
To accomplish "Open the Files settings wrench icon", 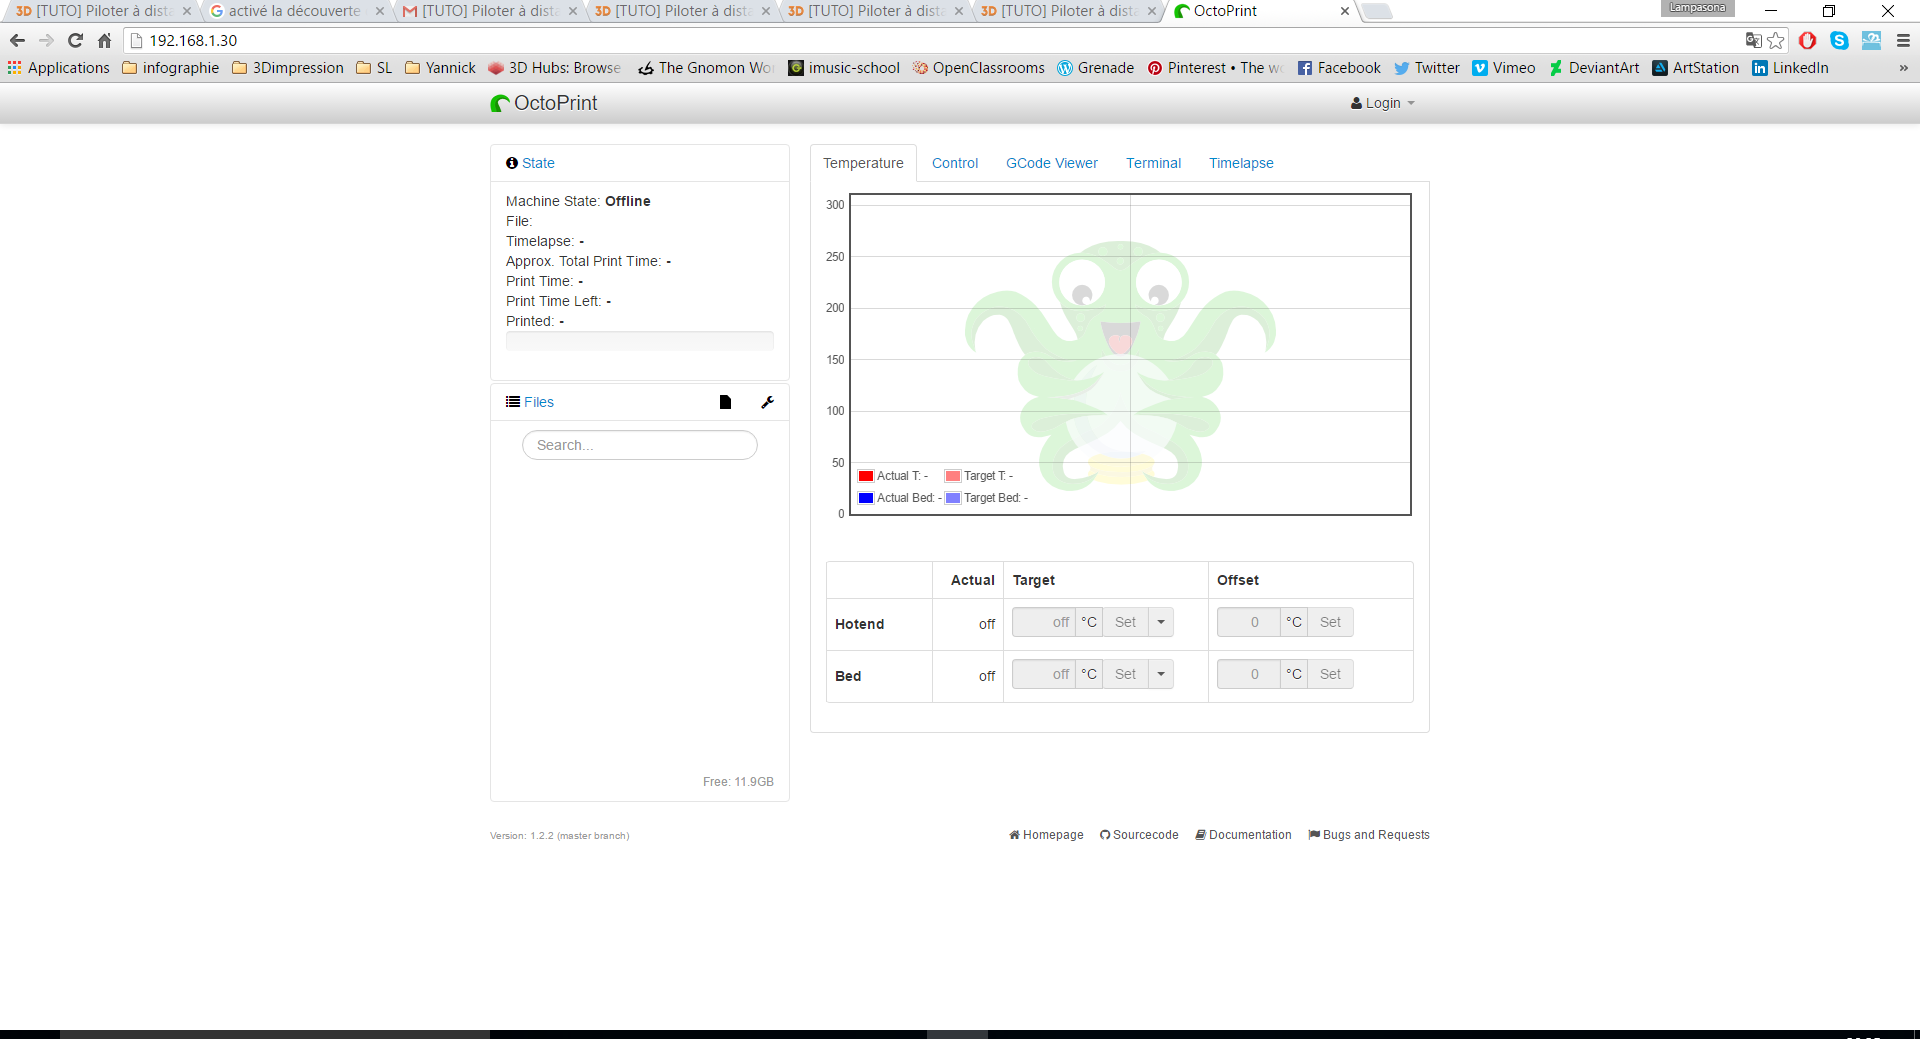I will (x=767, y=402).
